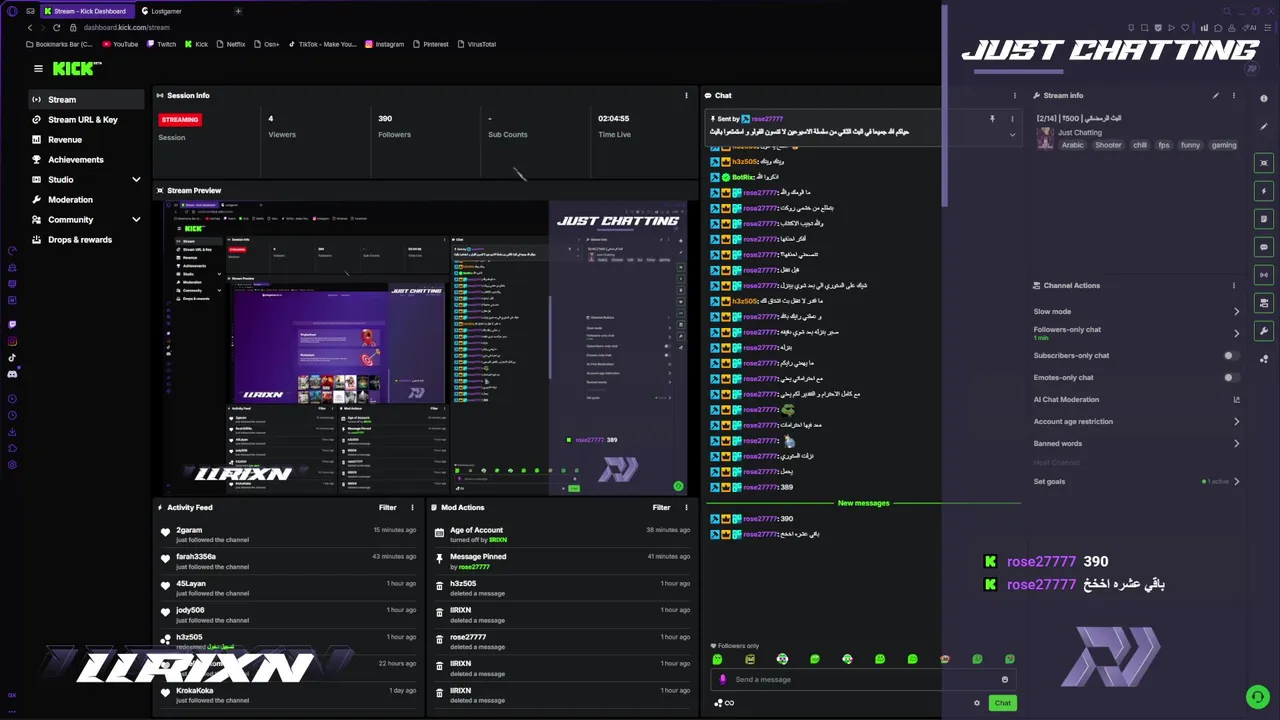Screen dimensions: 1280x720
Task: Open Drops & rewards page
Action: [x=87, y=240]
